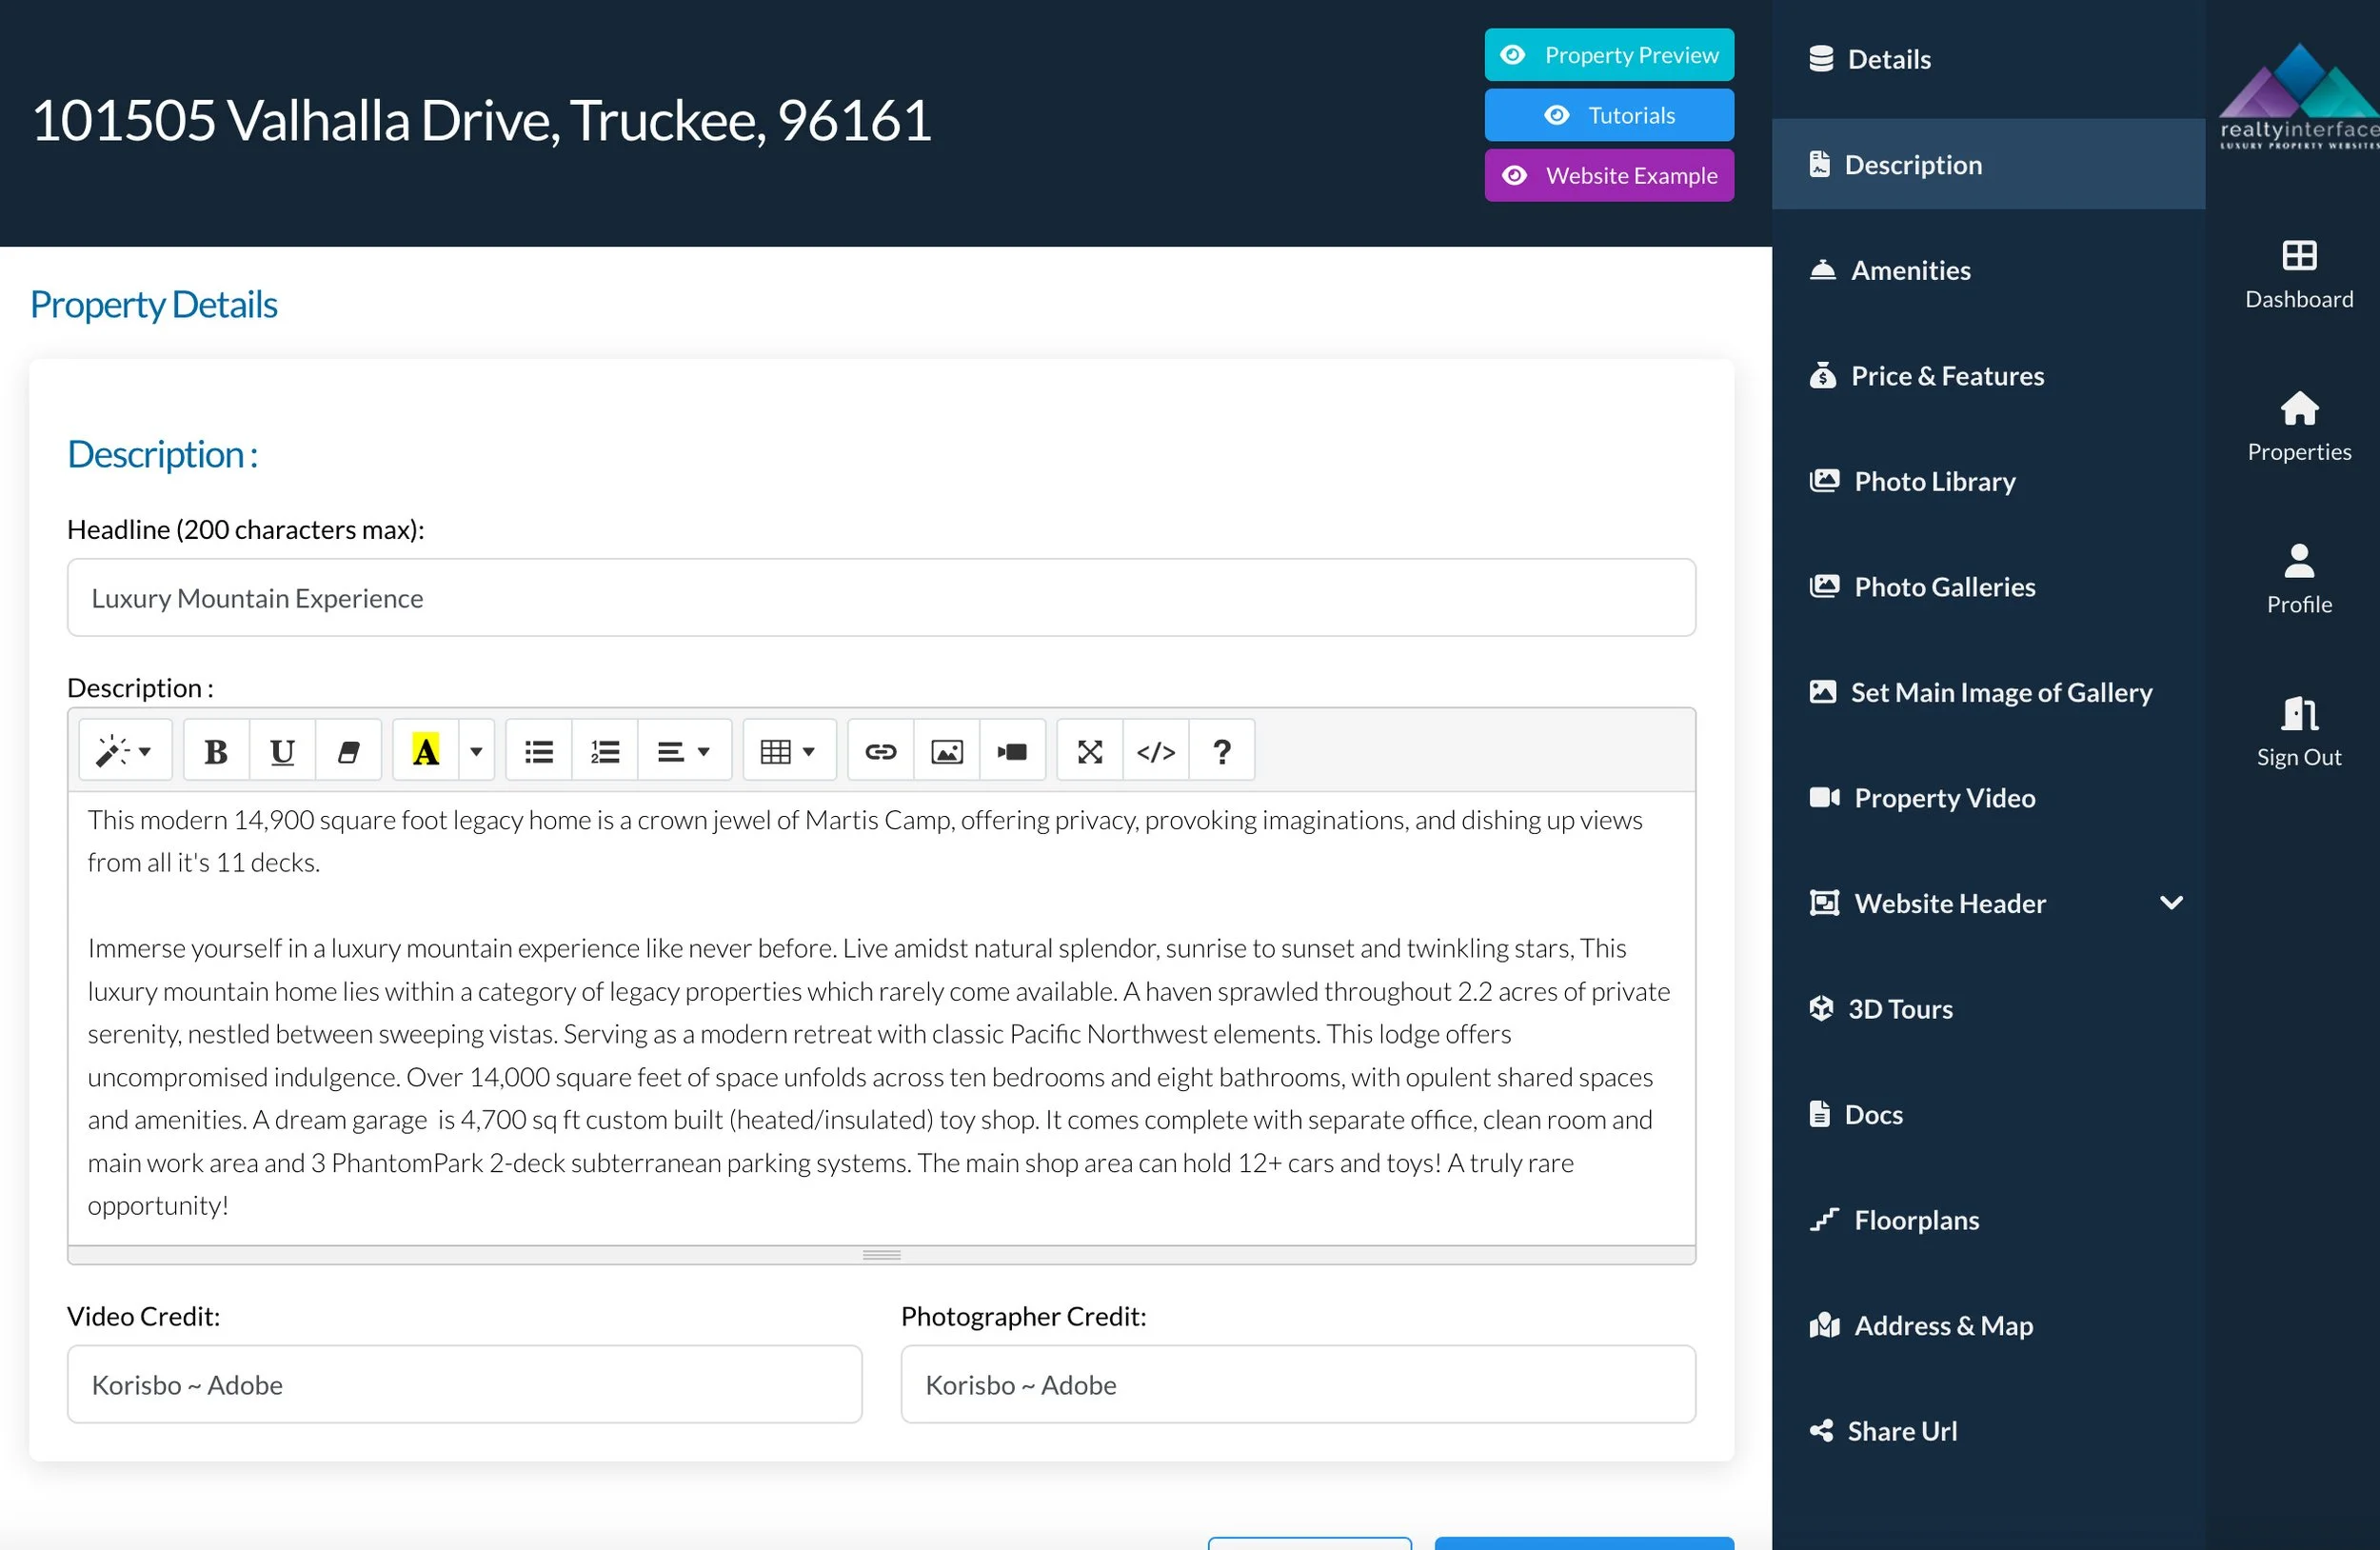Click the eraser remove-format icon
Viewport: 2380px width, 1550px height.
pos(348,751)
